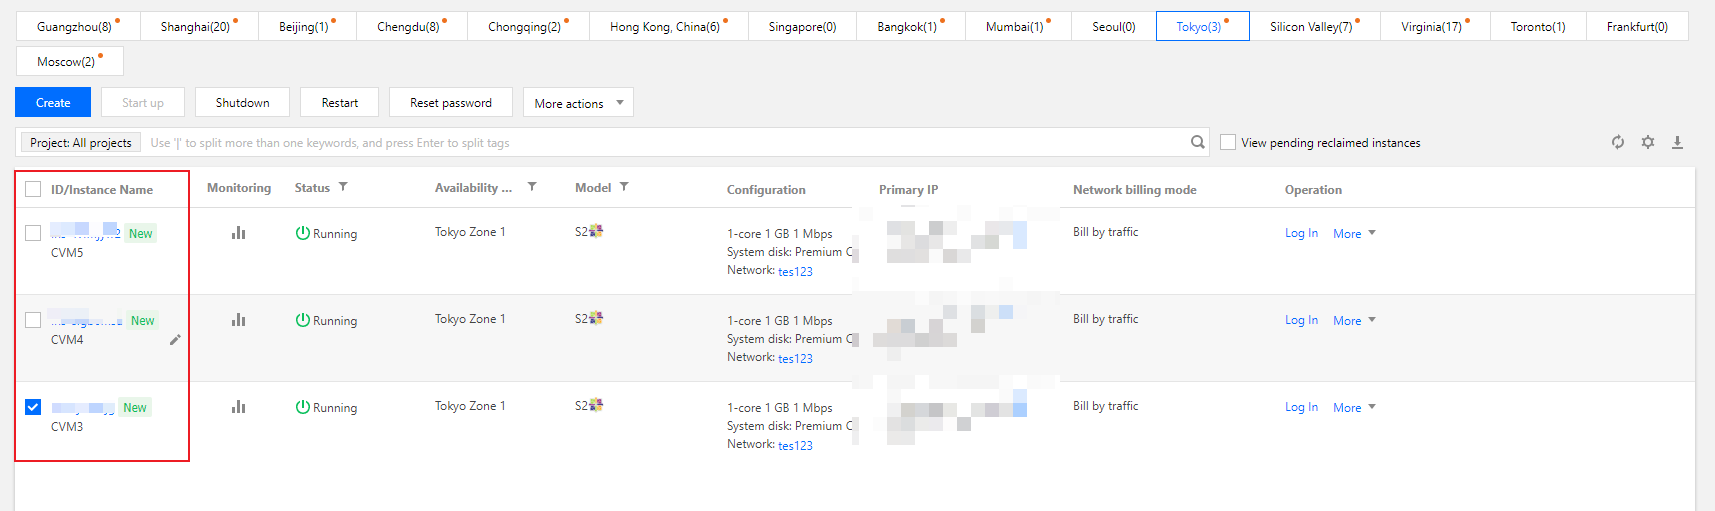
Task: Open the Singapore(0) region tab
Action: tap(802, 27)
